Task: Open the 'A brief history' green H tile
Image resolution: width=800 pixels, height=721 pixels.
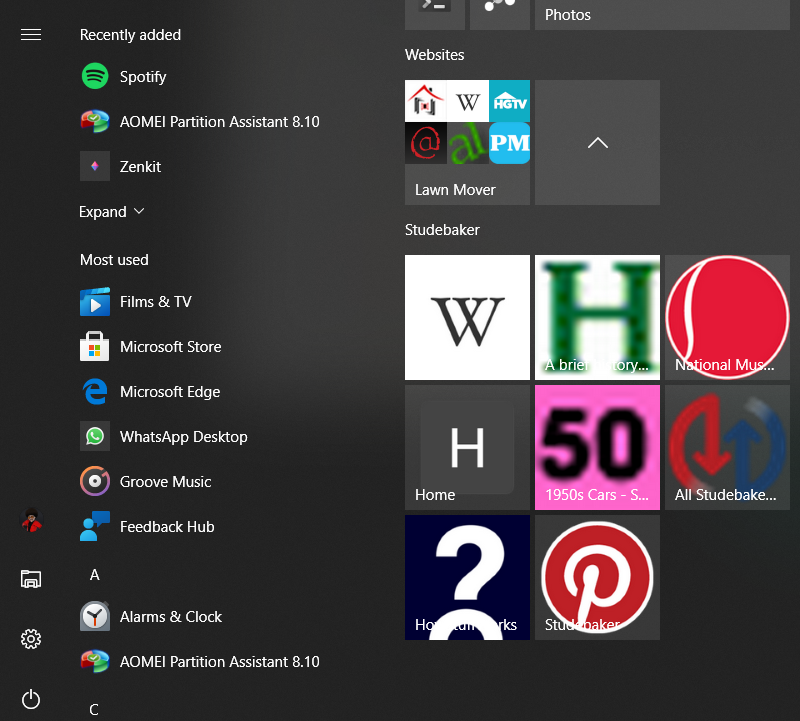Action: coord(597,317)
